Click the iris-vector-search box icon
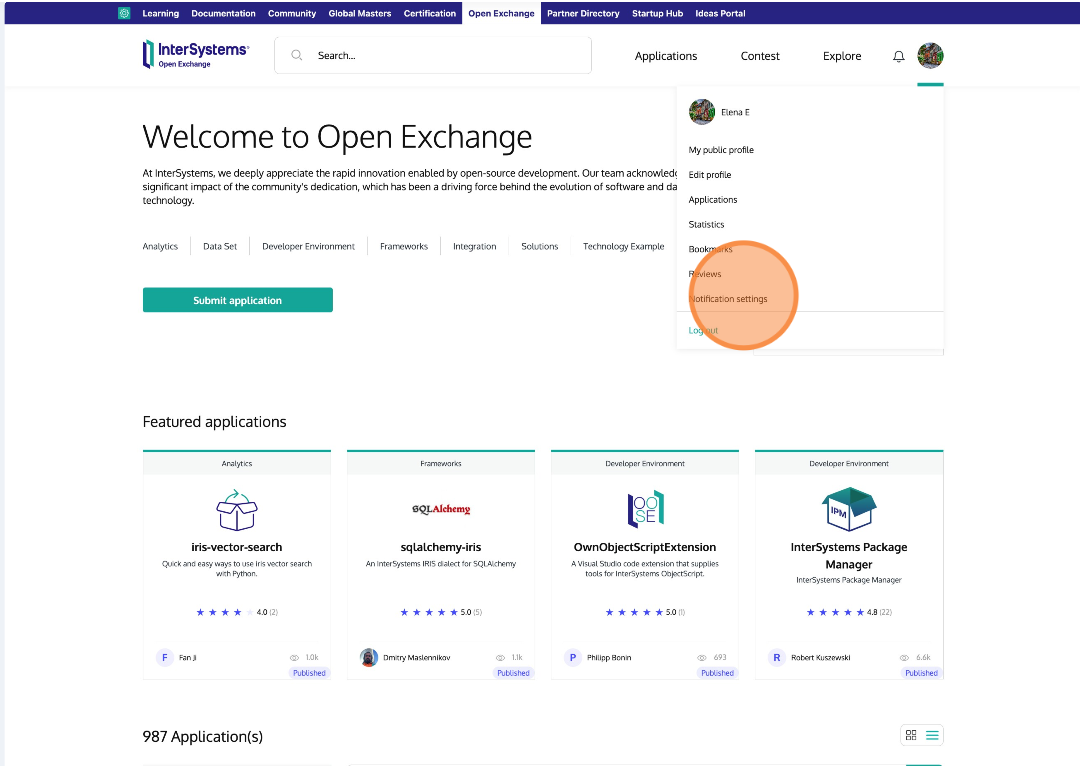The width and height of the screenshot is (1080, 766). tap(237, 510)
